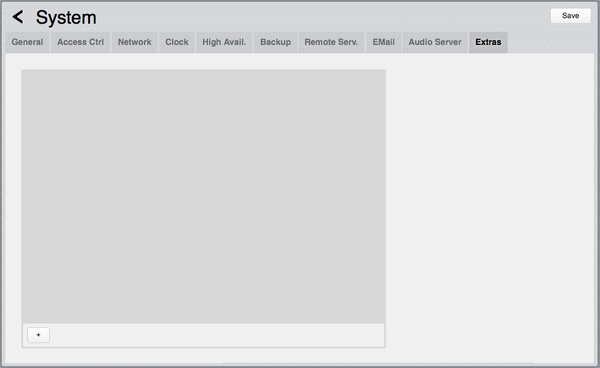Add a new extras entry with plus button
The height and width of the screenshot is (368, 600).
pyautogui.click(x=38, y=335)
